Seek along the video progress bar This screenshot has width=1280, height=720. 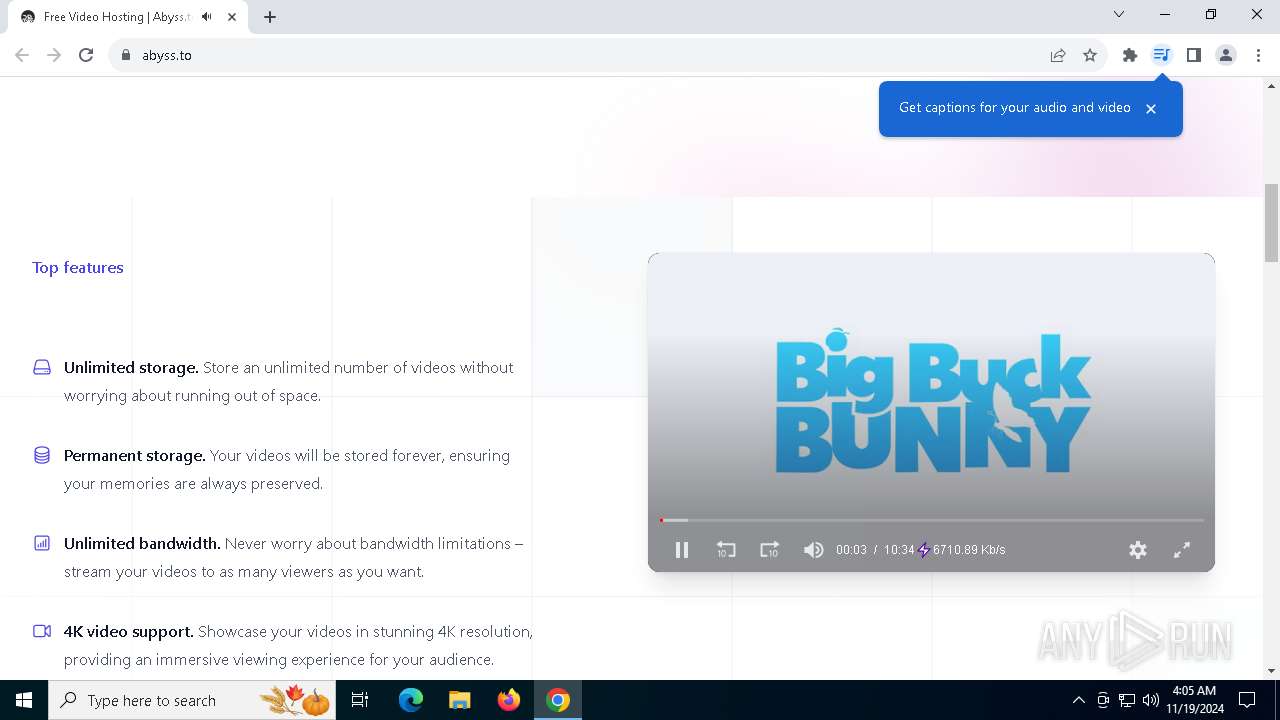pyautogui.click(x=931, y=520)
